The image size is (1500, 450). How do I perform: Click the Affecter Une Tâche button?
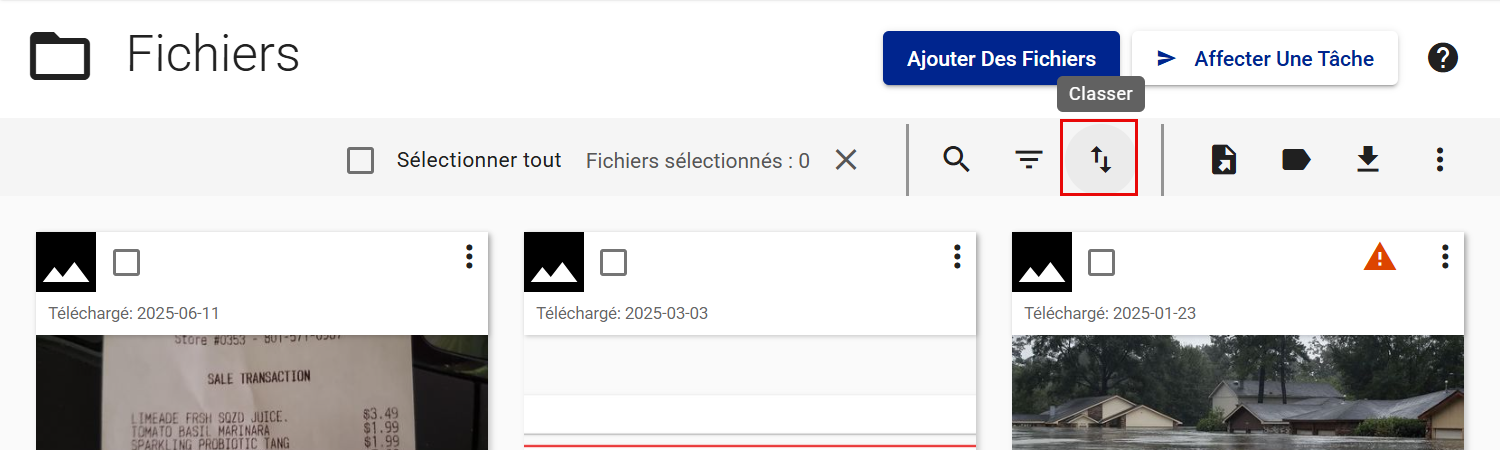click(1264, 58)
